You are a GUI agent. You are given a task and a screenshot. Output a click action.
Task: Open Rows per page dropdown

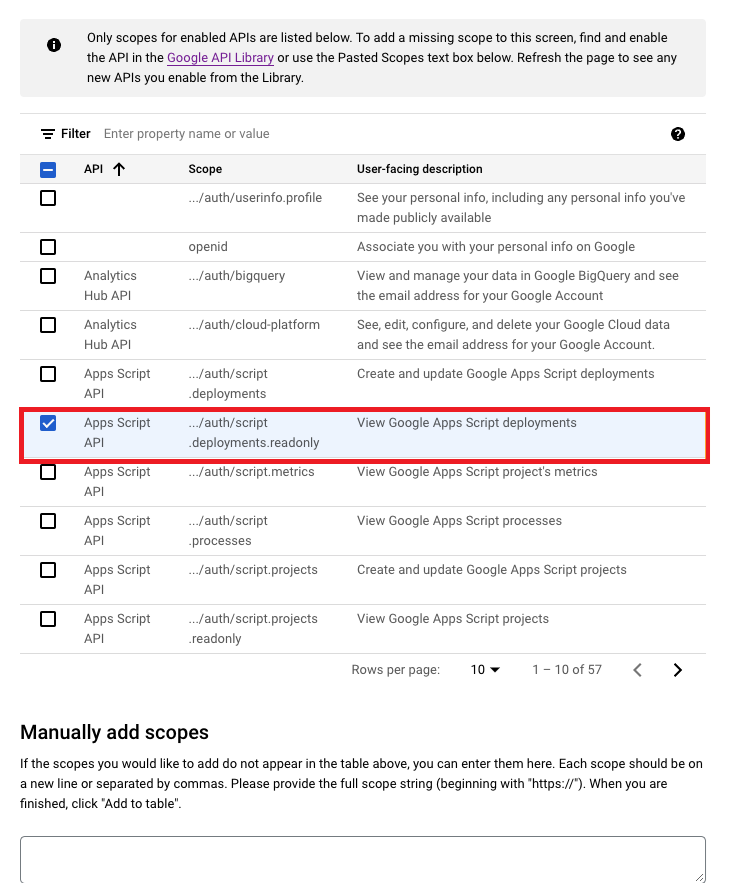[485, 670]
